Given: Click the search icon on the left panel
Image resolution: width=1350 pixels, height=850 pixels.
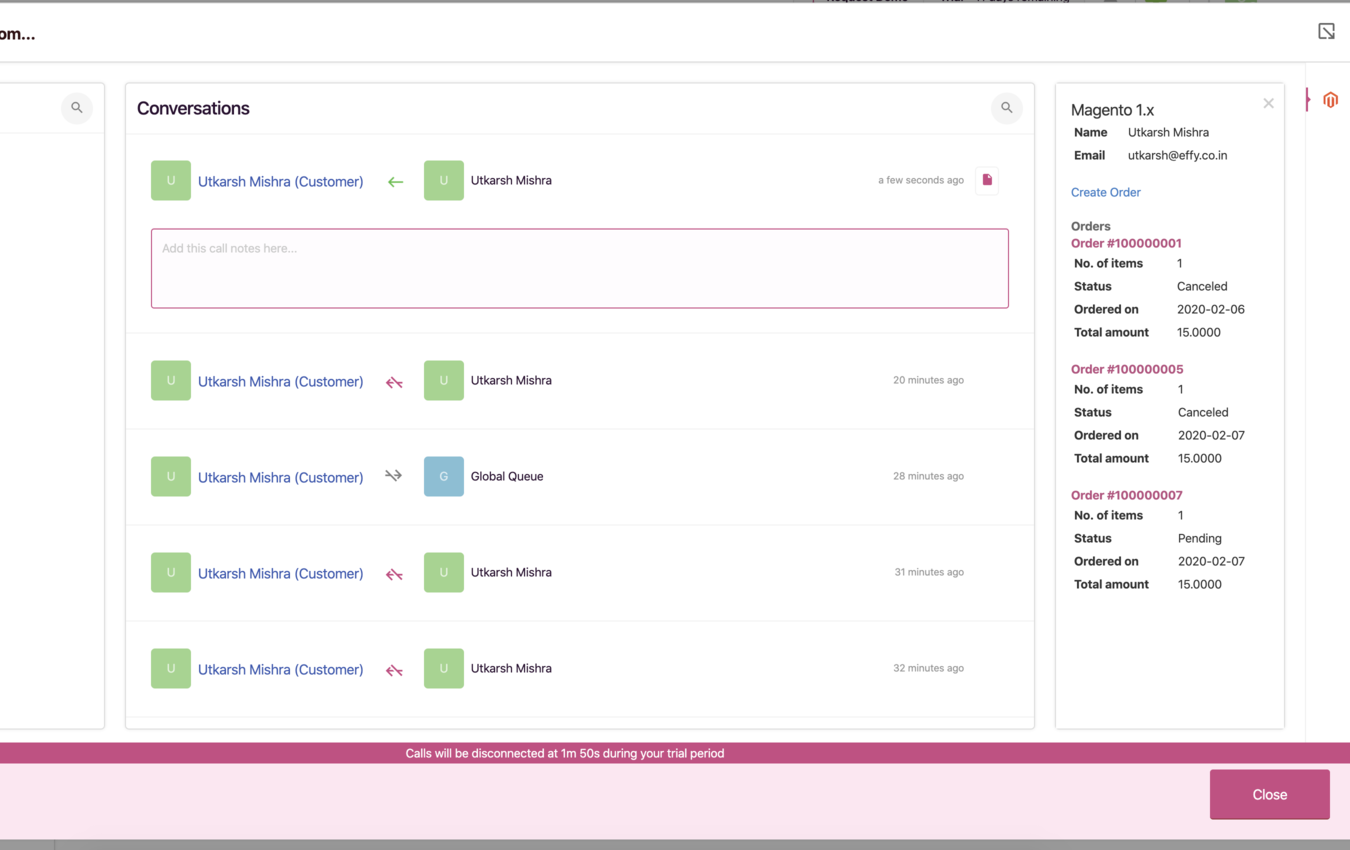Looking at the screenshot, I should [77, 108].
